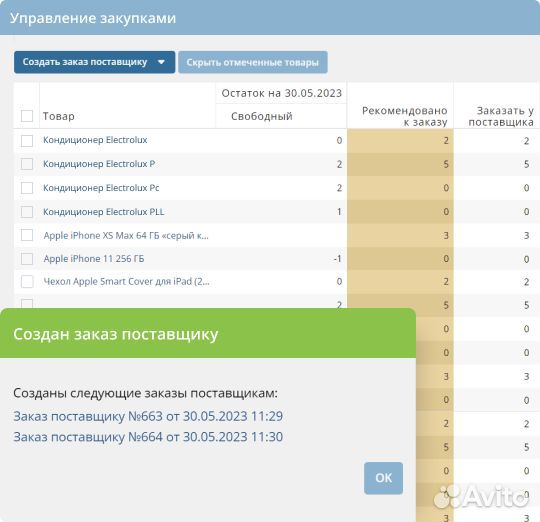Click the Управление закупками title
This screenshot has height=522, width=540.
93,18
